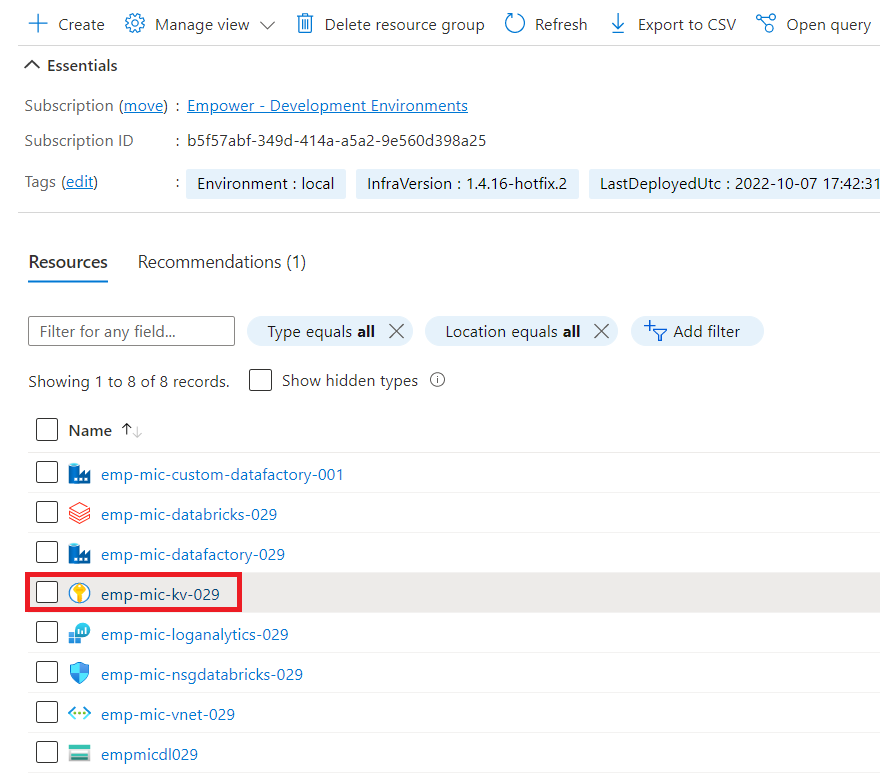Click the Delete resource group trash icon
The image size is (880, 781).
[x=305, y=24]
